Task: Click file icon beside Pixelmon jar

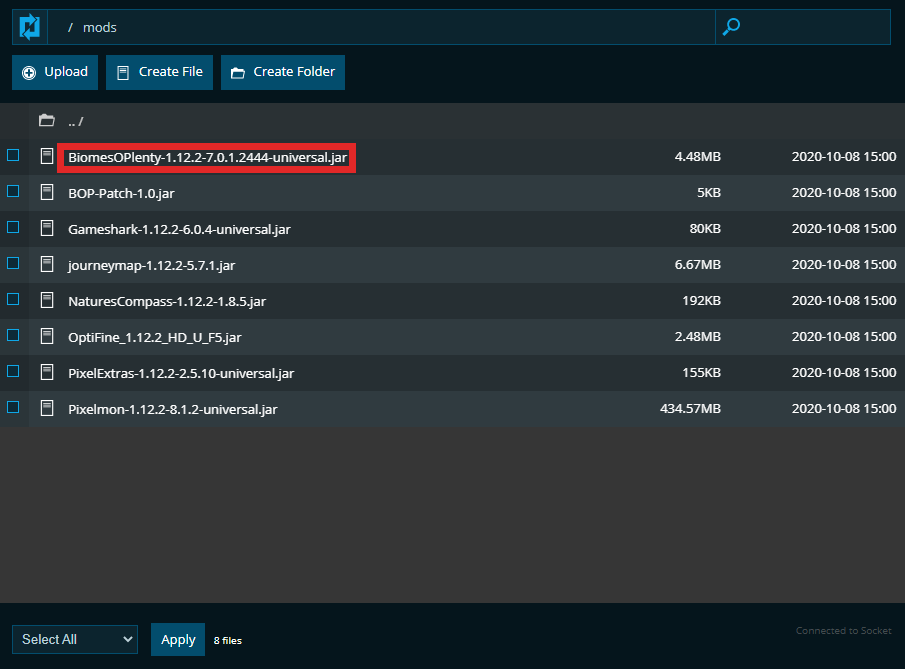Action: click(47, 409)
